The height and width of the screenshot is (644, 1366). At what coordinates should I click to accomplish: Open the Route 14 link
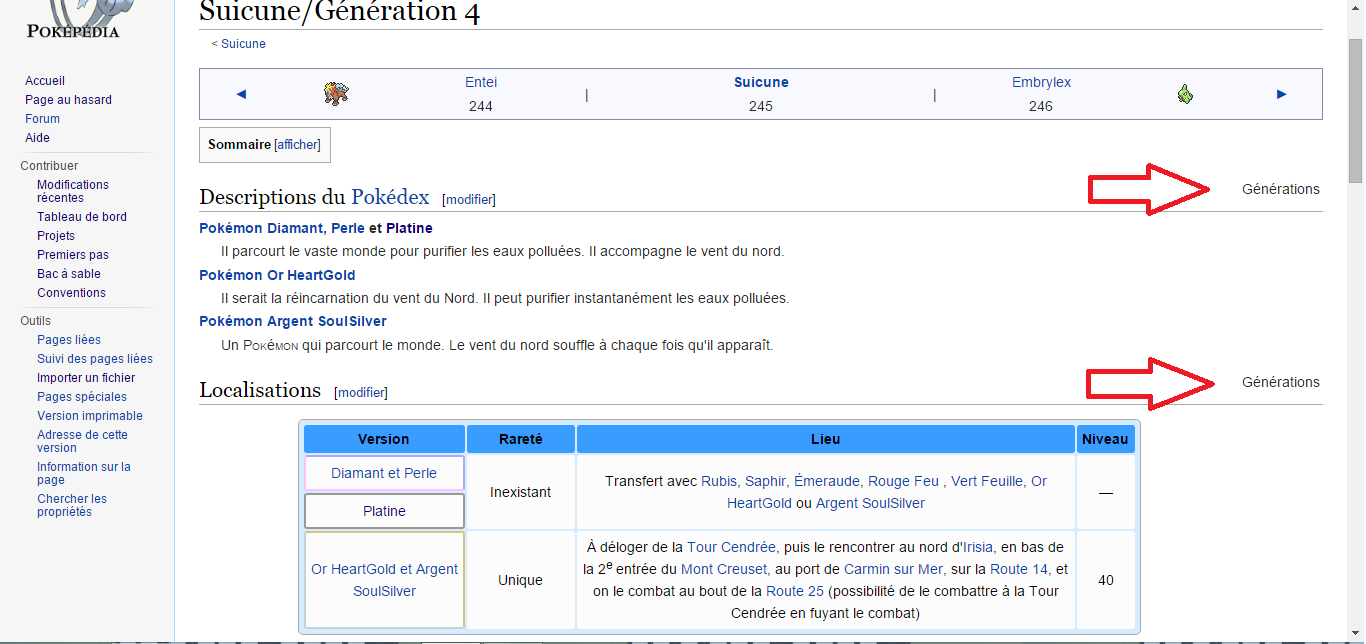tap(1019, 569)
